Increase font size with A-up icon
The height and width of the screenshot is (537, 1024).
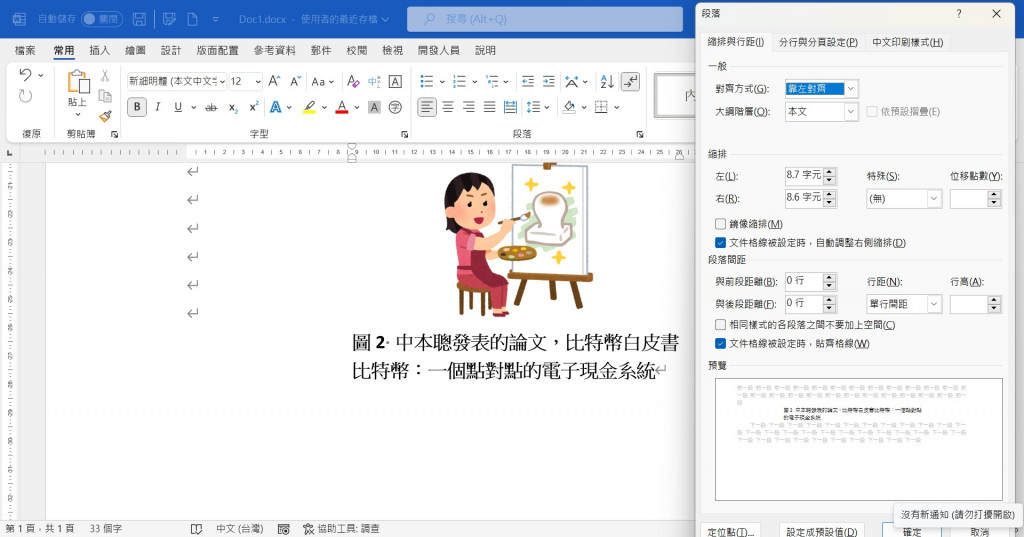coord(274,81)
